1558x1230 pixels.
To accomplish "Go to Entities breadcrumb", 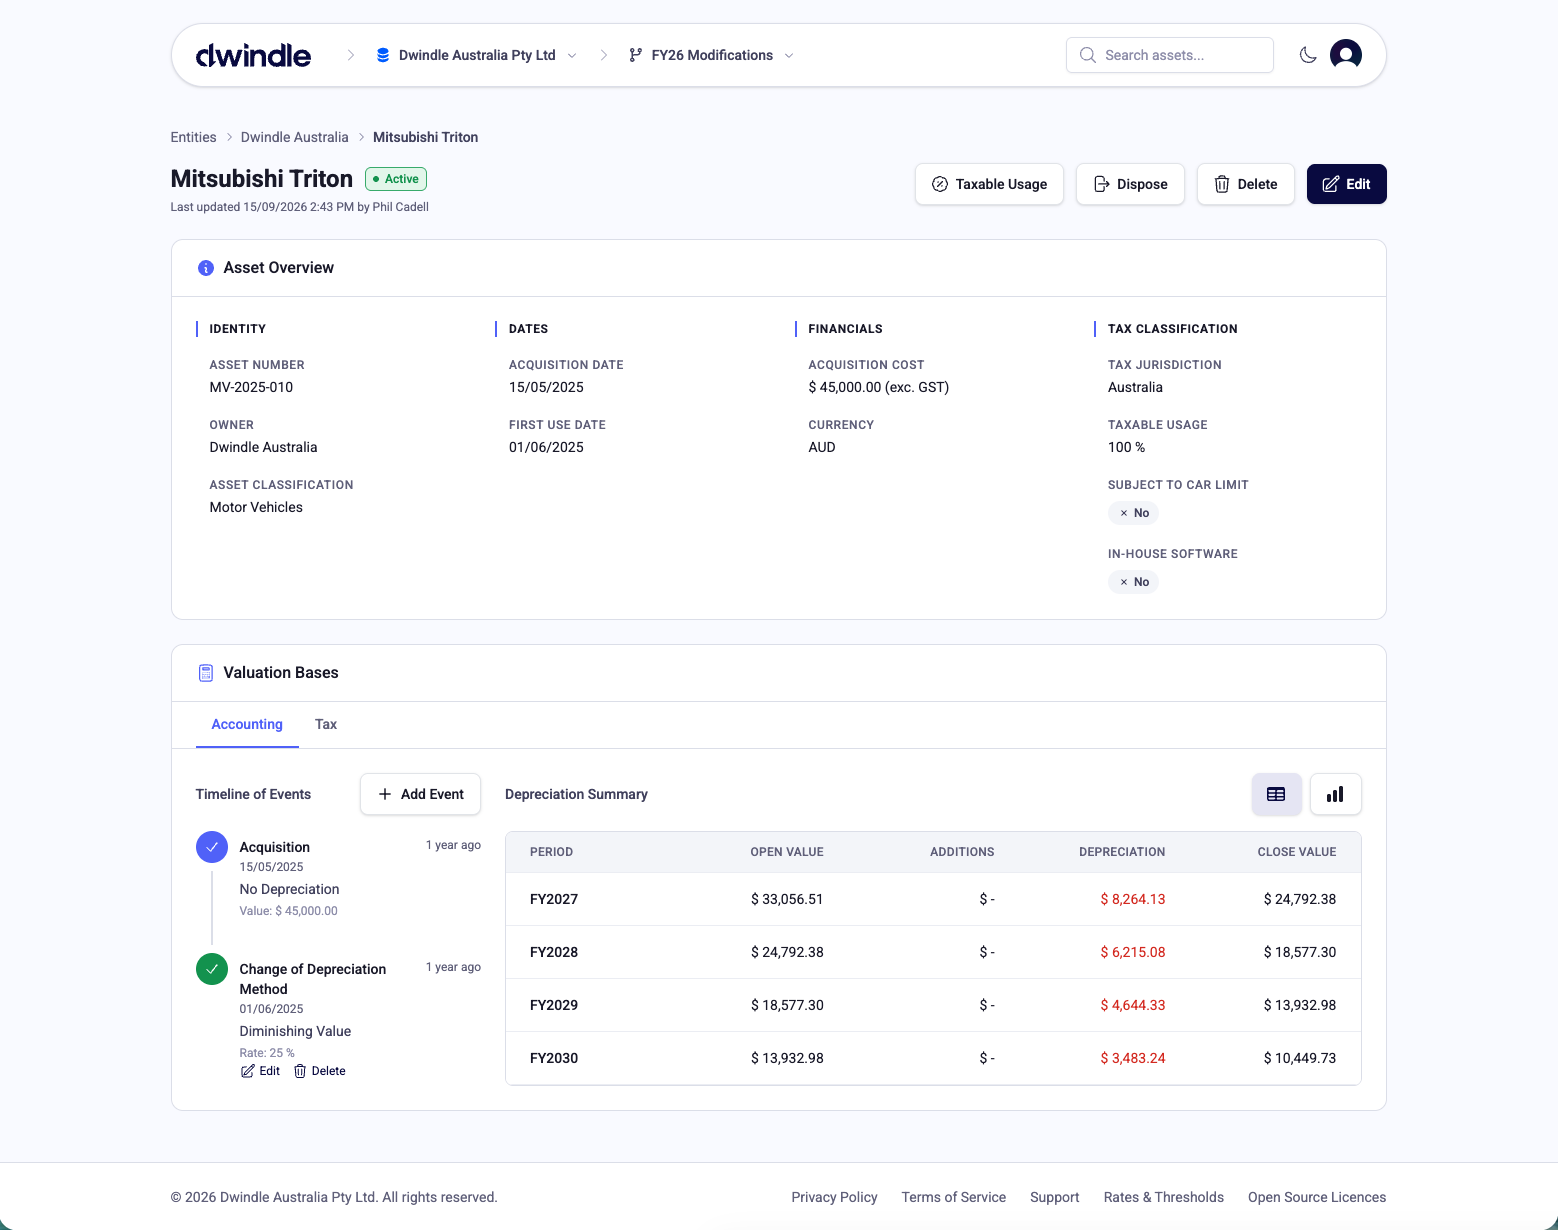I will click(193, 137).
